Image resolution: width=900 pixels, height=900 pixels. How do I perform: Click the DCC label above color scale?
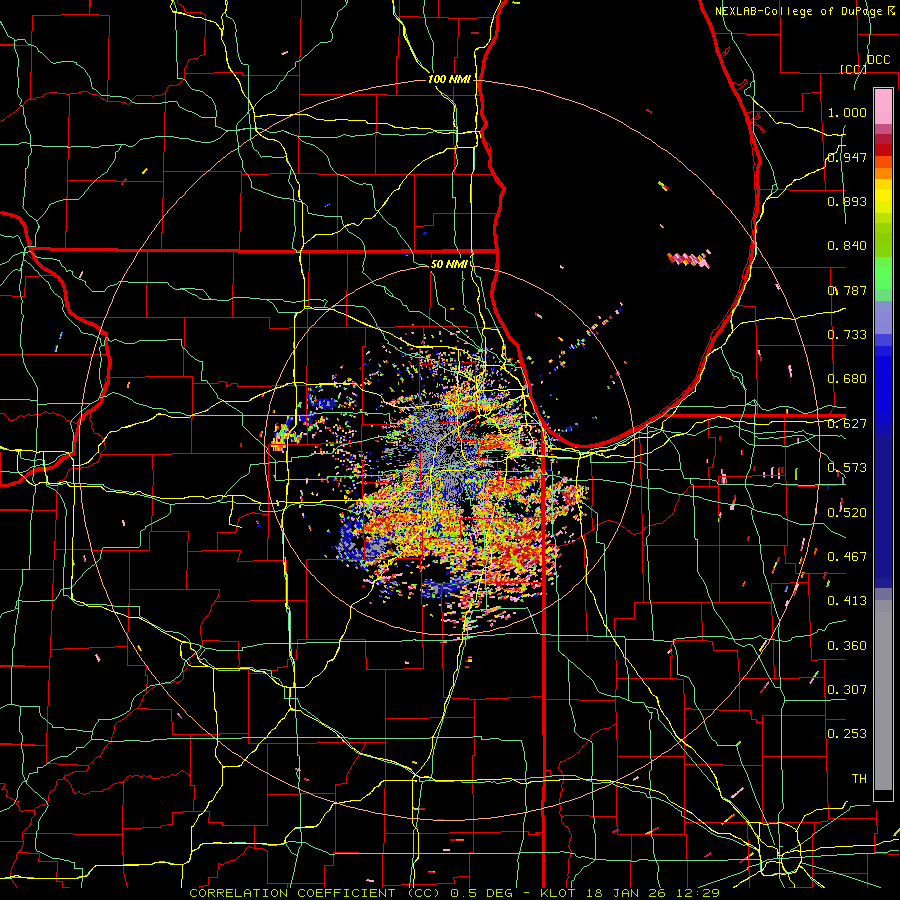(879, 60)
